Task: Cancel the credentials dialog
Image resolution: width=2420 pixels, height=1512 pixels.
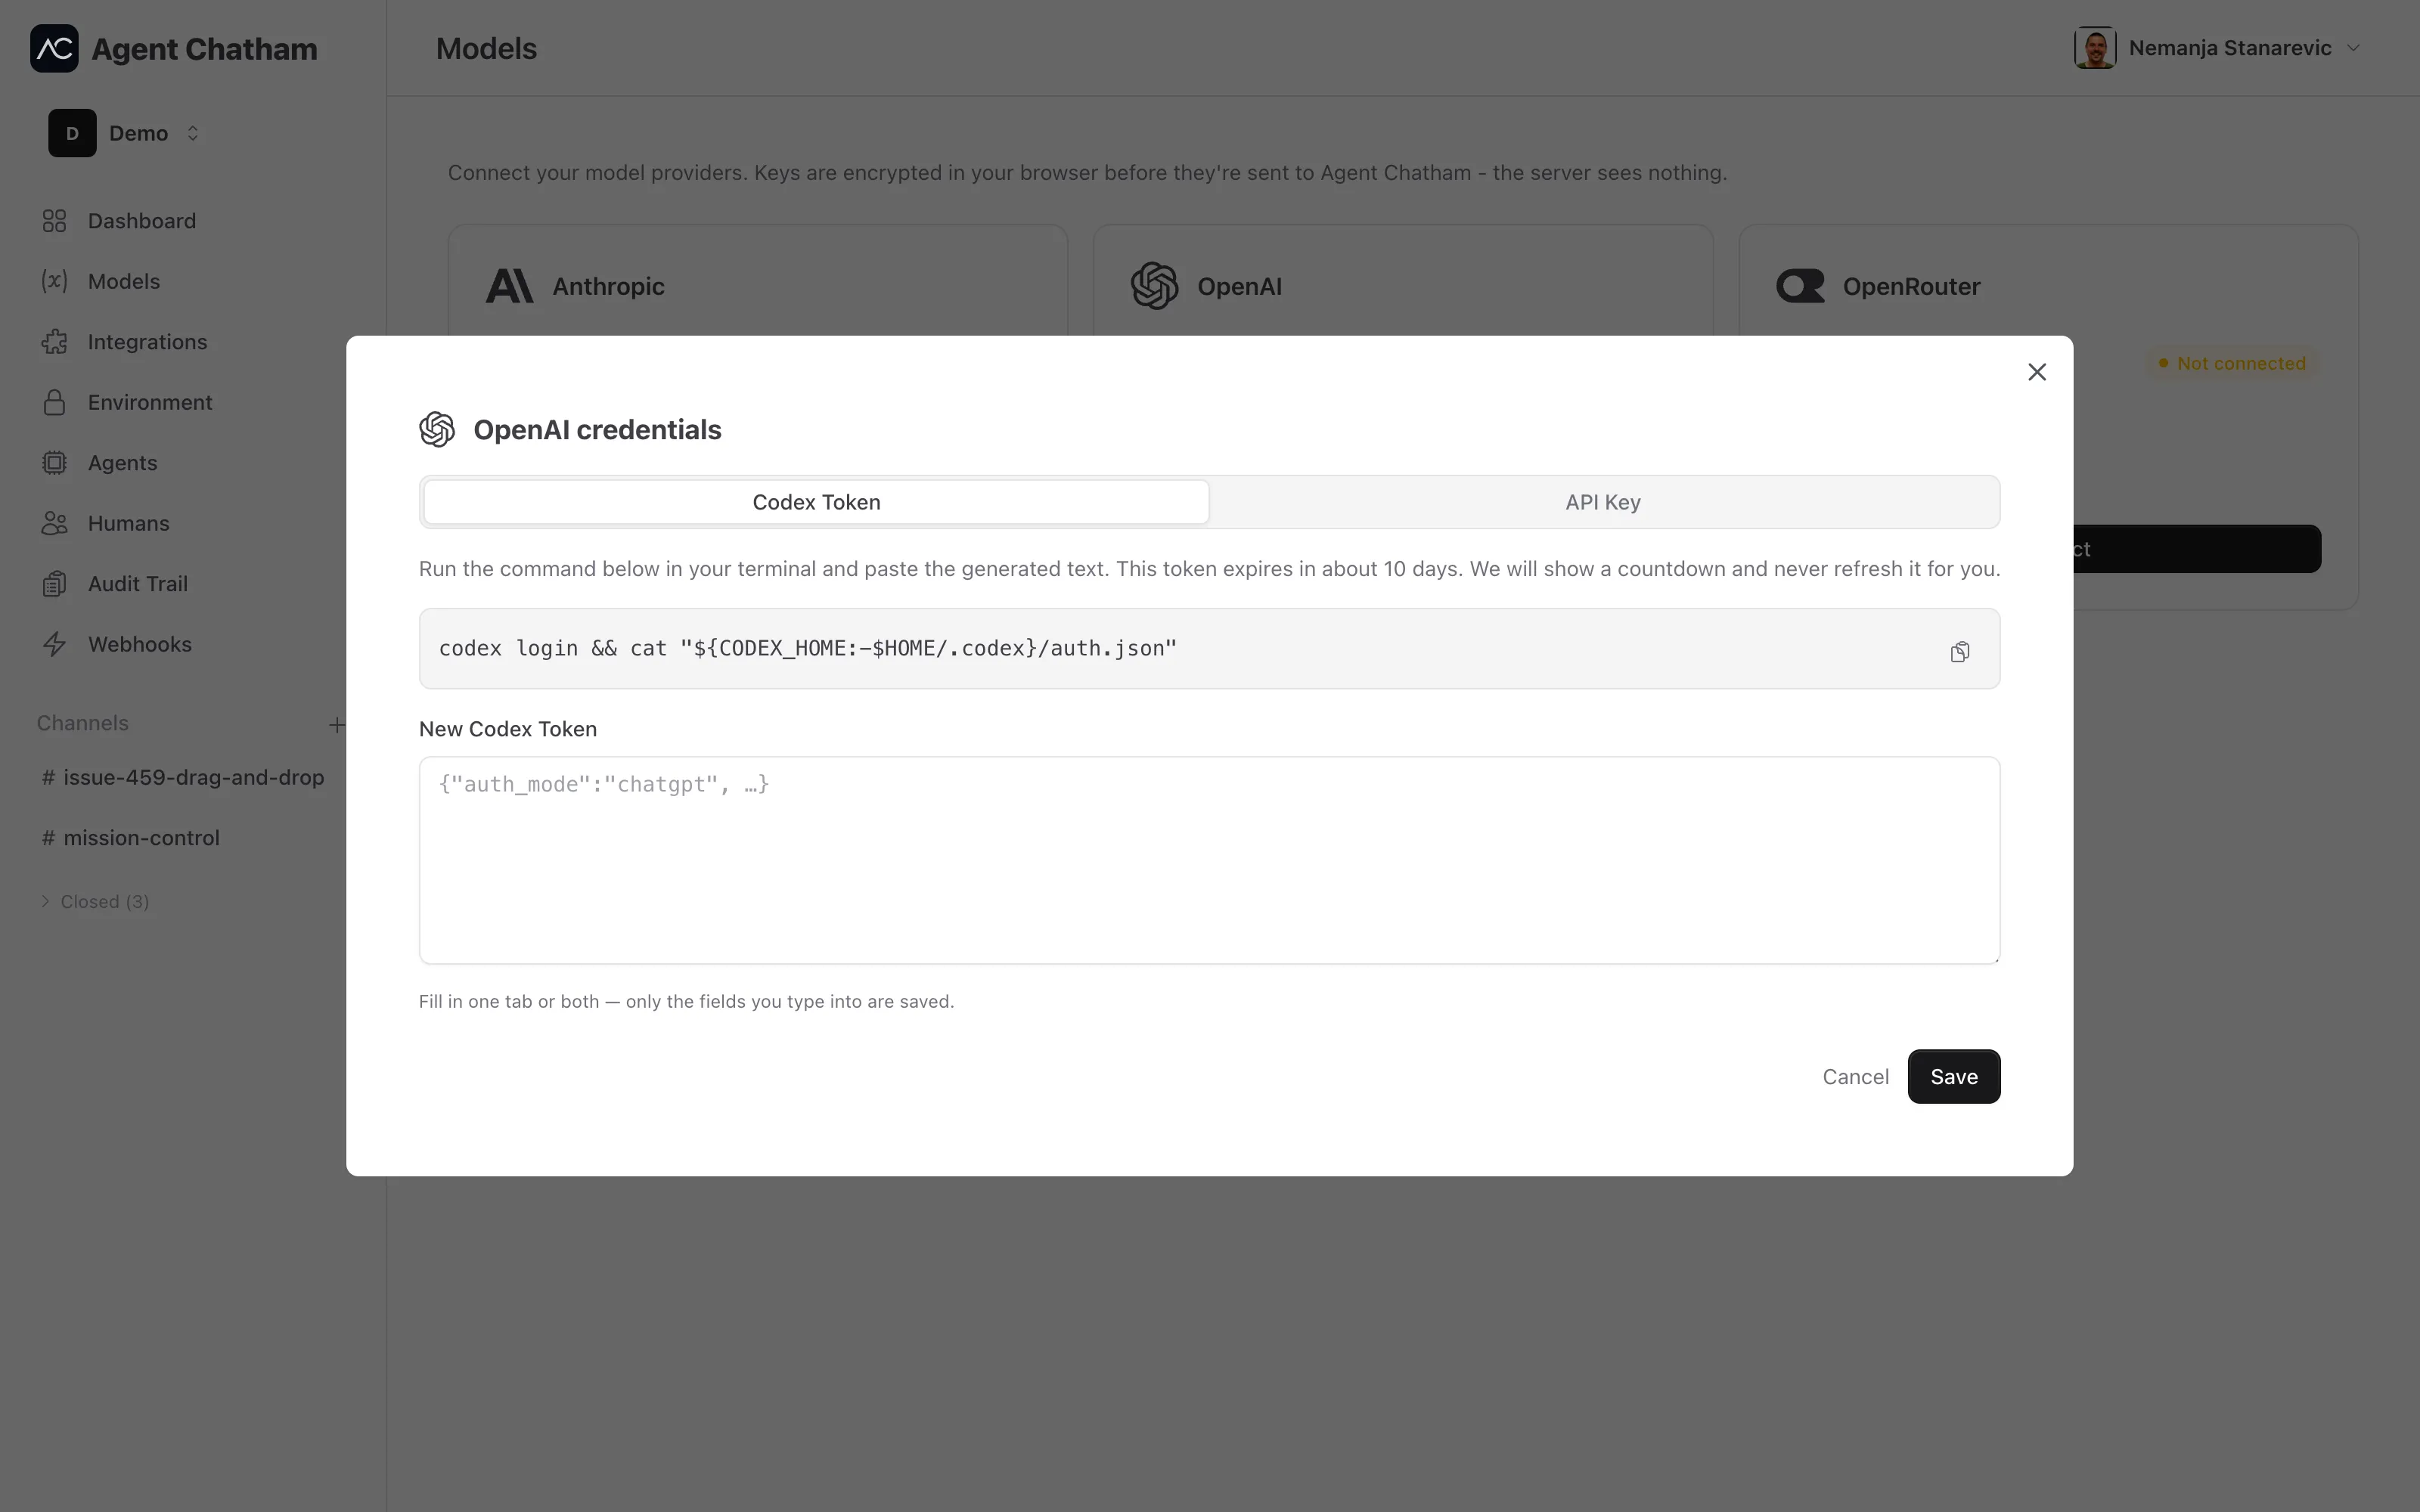Action: tap(1855, 1077)
